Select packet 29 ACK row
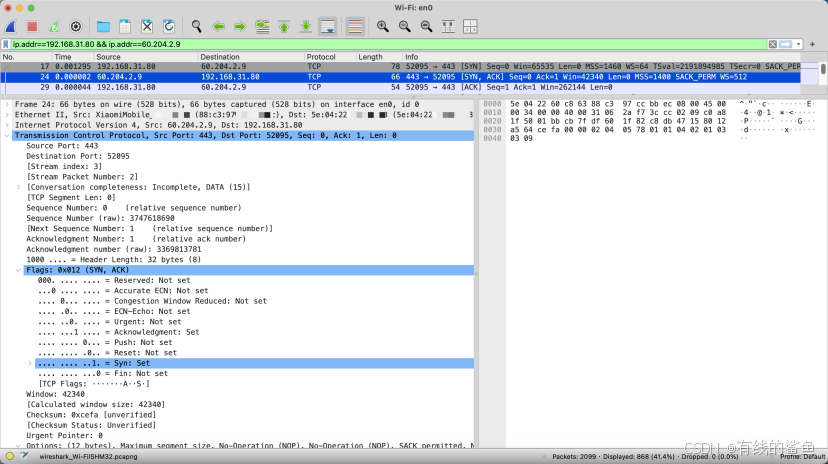The image size is (828, 464). coord(401,87)
